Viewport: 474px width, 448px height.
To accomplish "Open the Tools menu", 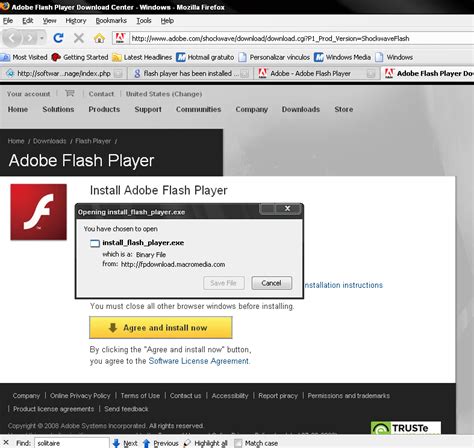I will pyautogui.click(x=144, y=21).
